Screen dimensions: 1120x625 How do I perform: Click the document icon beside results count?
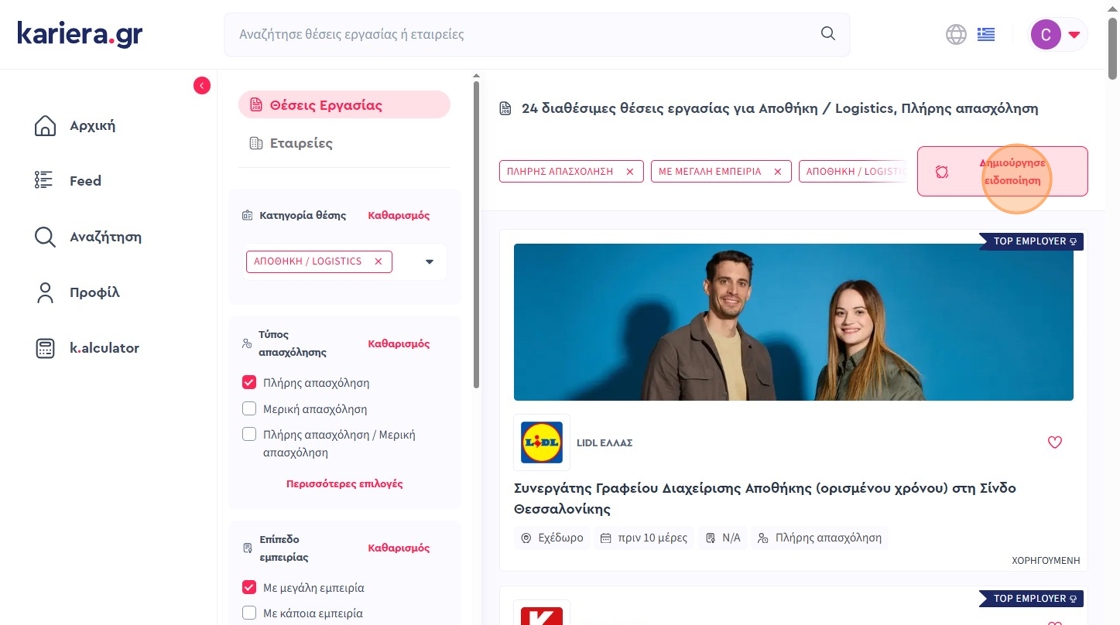tap(505, 109)
